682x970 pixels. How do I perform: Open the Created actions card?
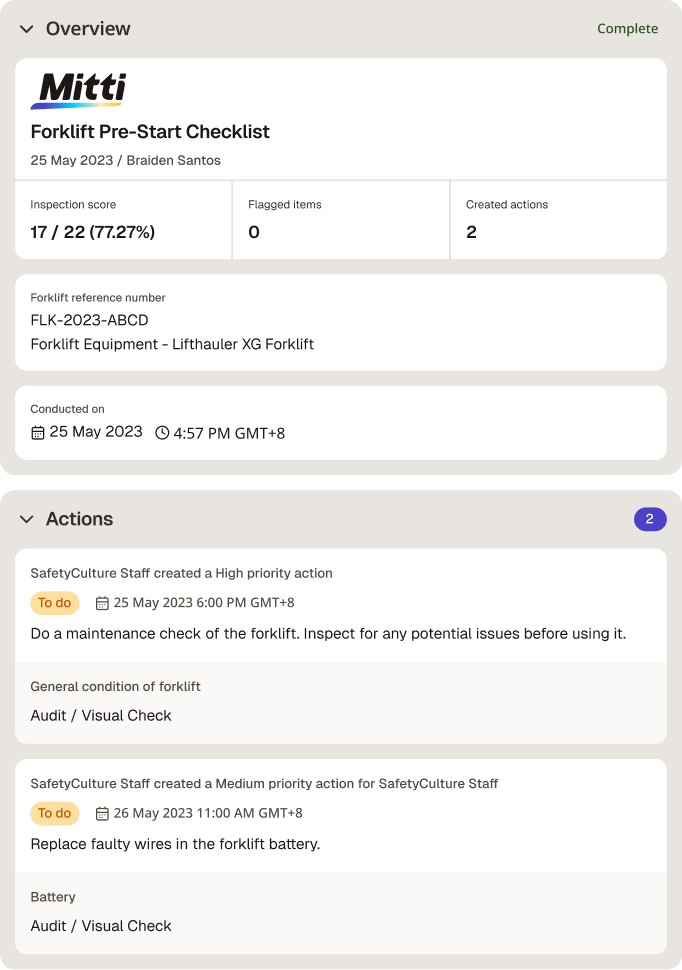coord(559,220)
